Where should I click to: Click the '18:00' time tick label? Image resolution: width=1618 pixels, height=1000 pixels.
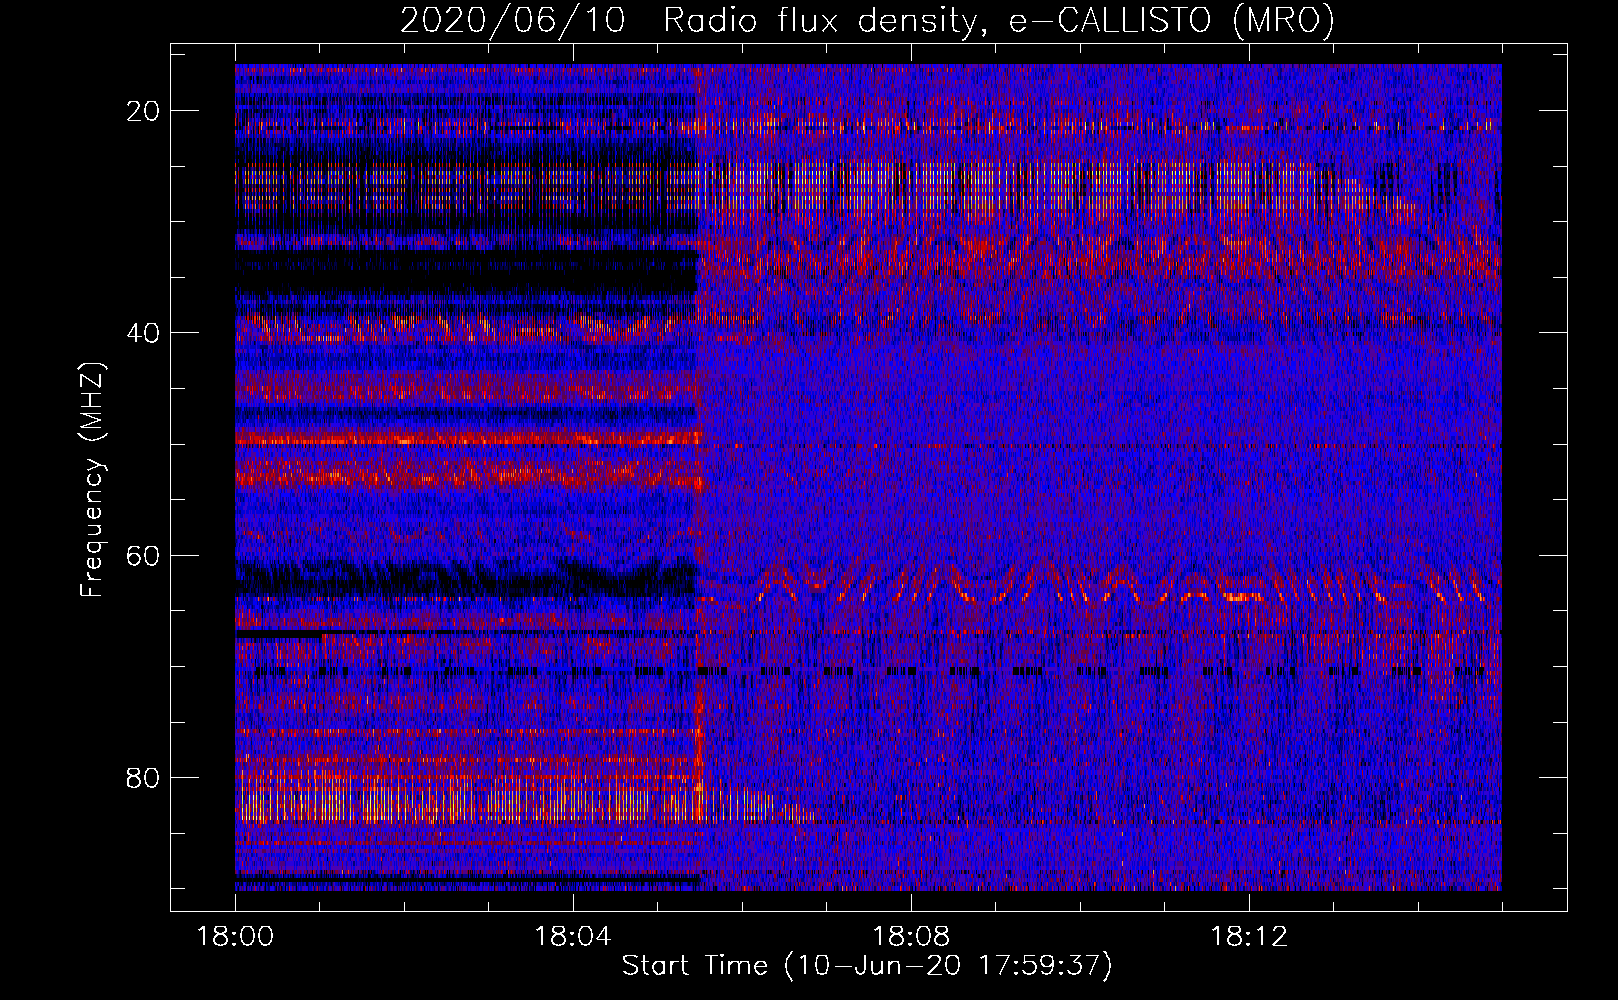(235, 937)
